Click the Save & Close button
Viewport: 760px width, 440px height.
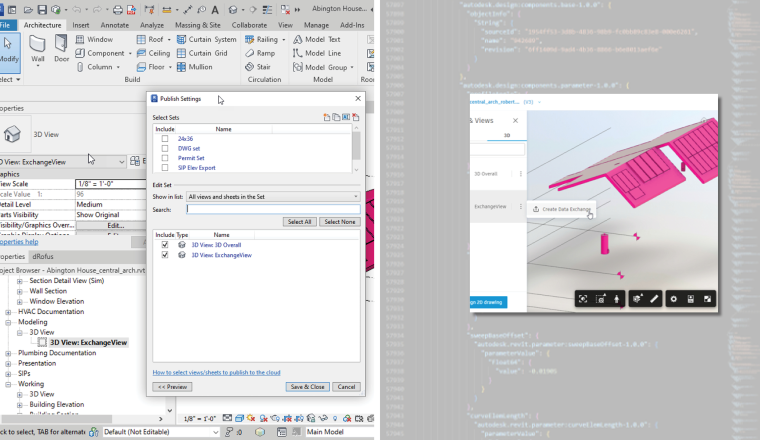tap(306, 386)
